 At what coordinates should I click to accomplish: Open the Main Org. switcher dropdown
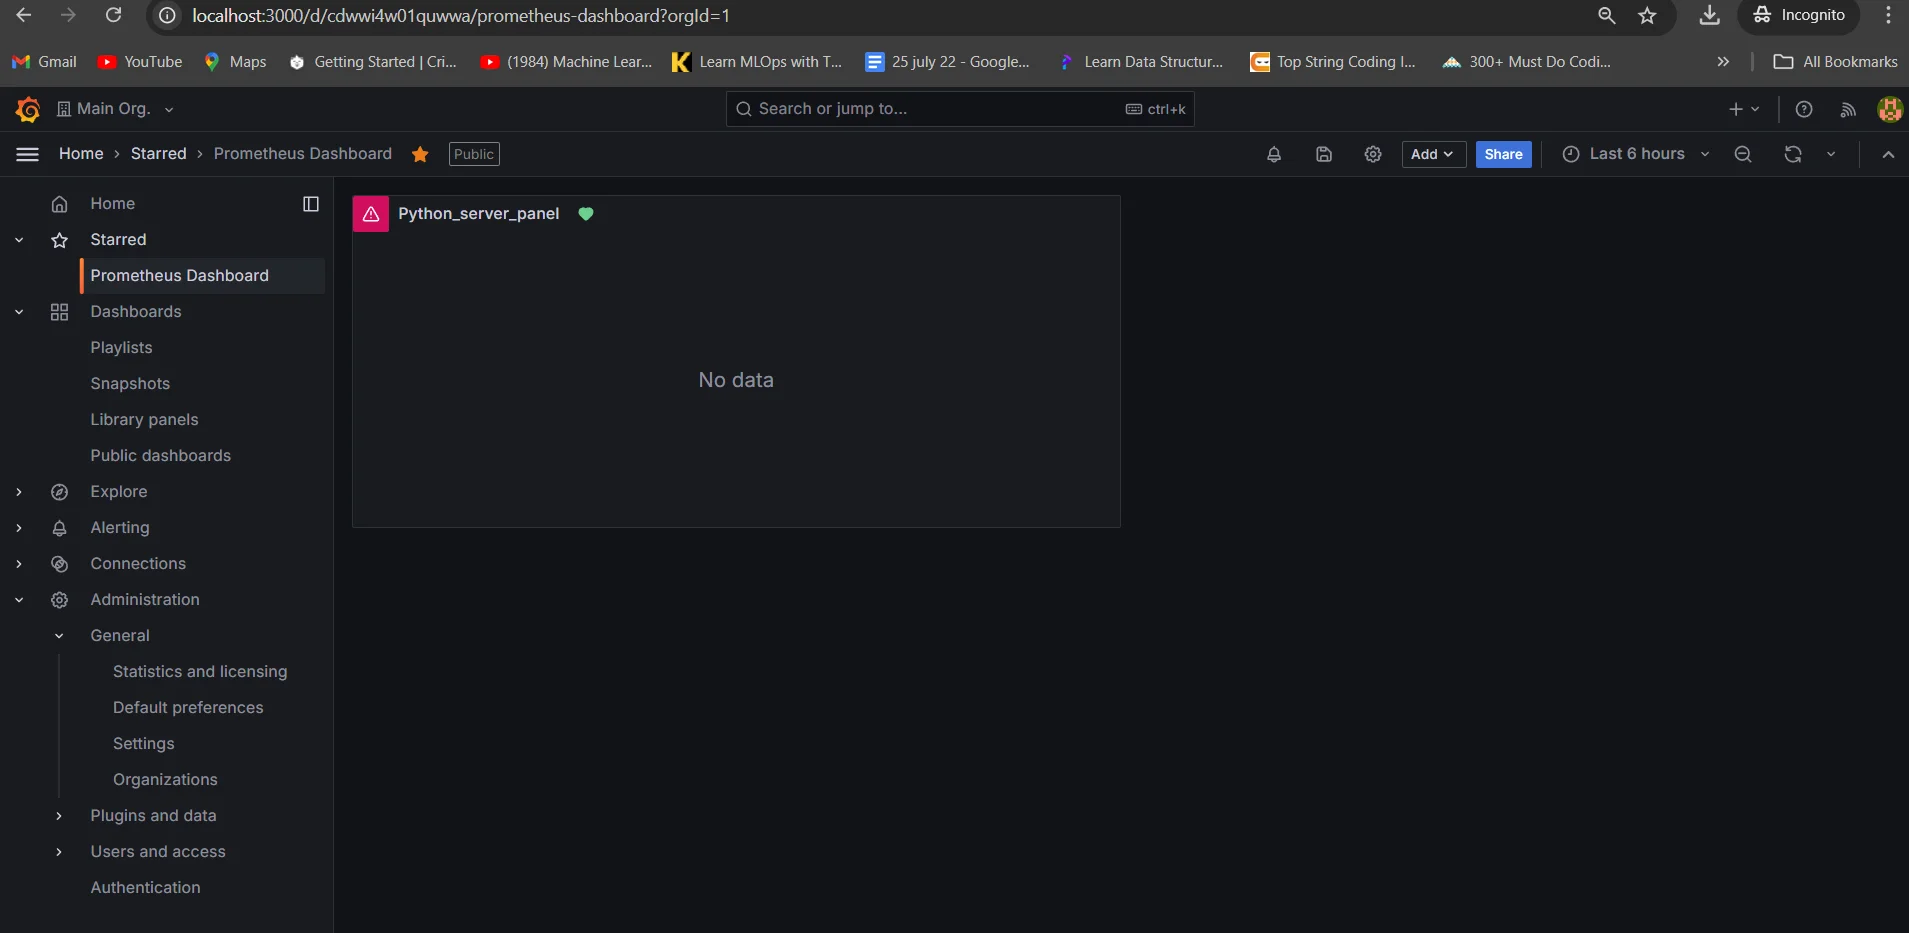coord(115,109)
